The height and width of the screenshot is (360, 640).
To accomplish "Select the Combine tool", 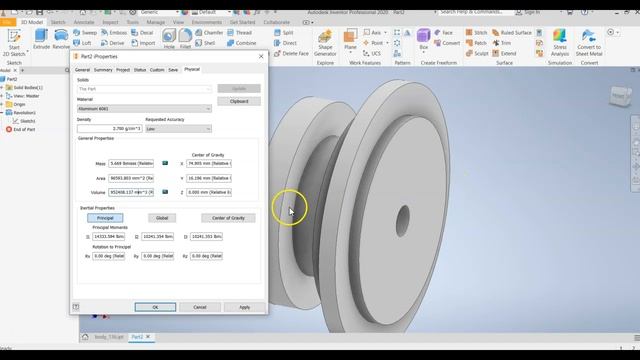I will [242, 43].
